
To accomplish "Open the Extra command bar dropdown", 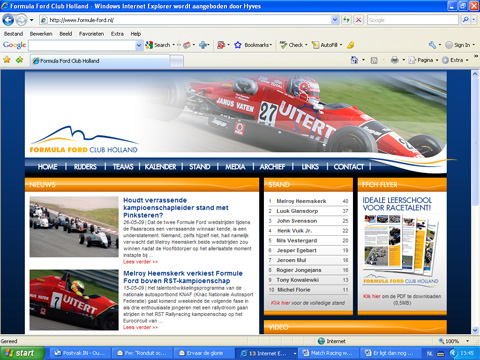I will click(x=455, y=60).
